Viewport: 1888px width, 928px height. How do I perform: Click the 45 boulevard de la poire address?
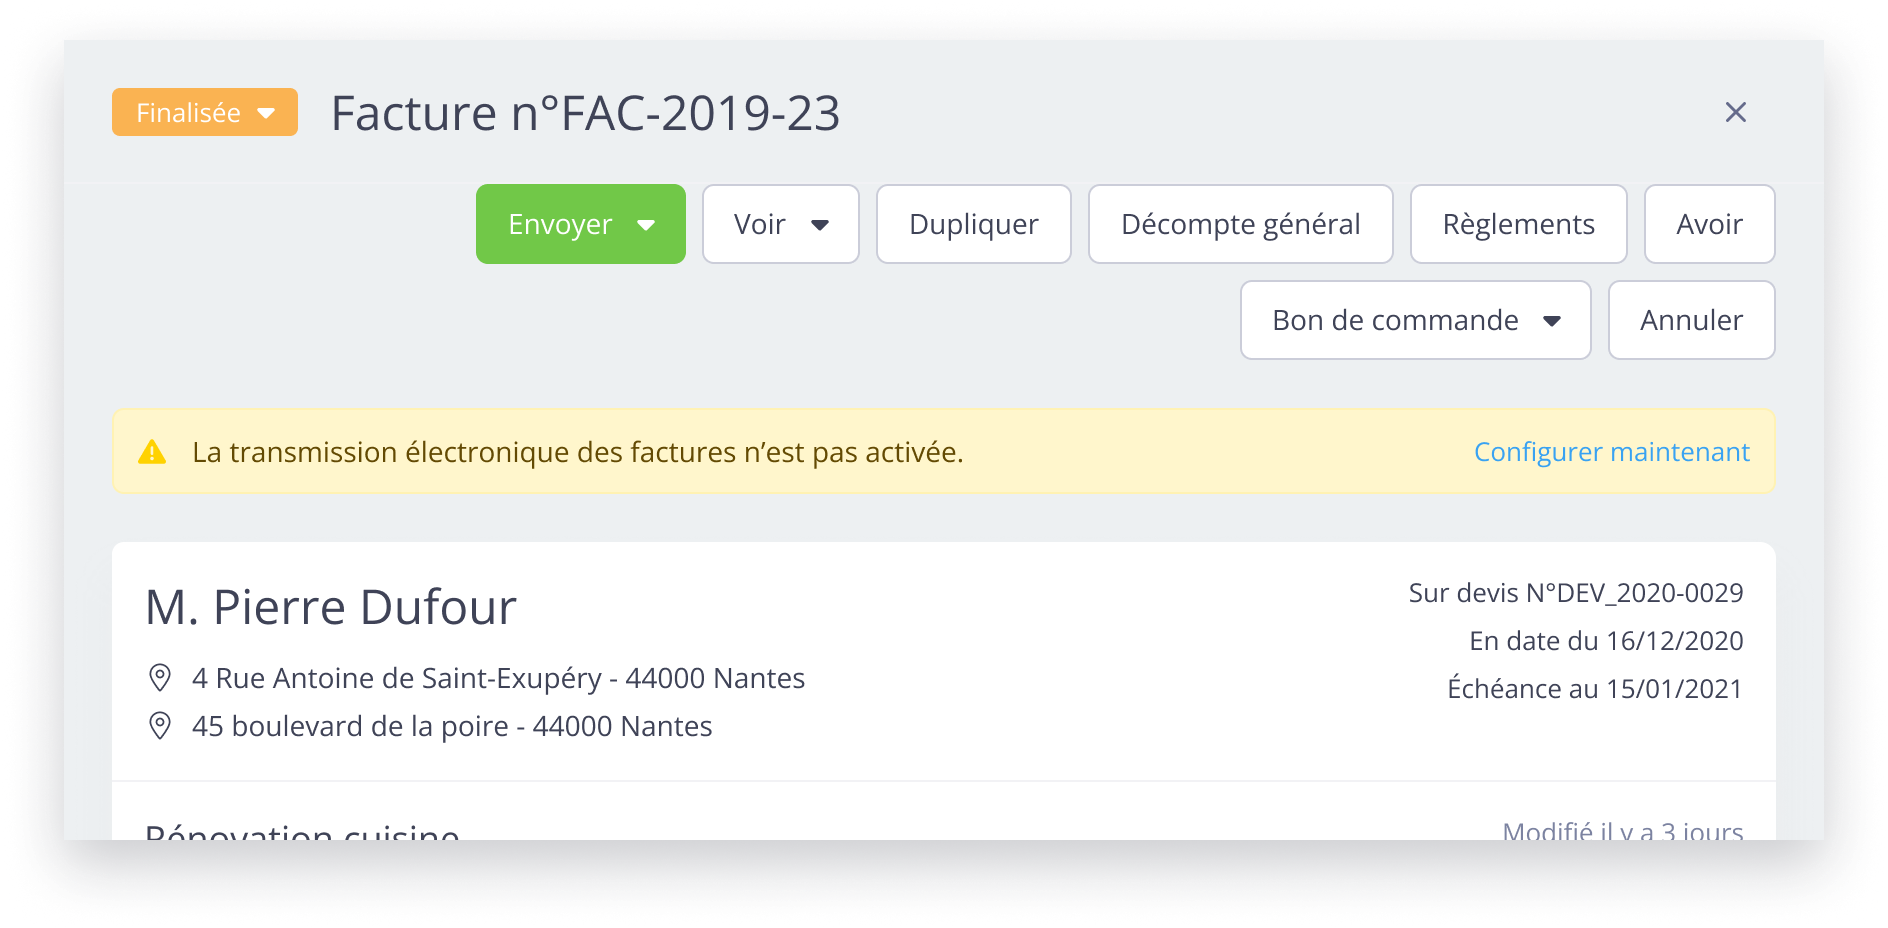452,726
